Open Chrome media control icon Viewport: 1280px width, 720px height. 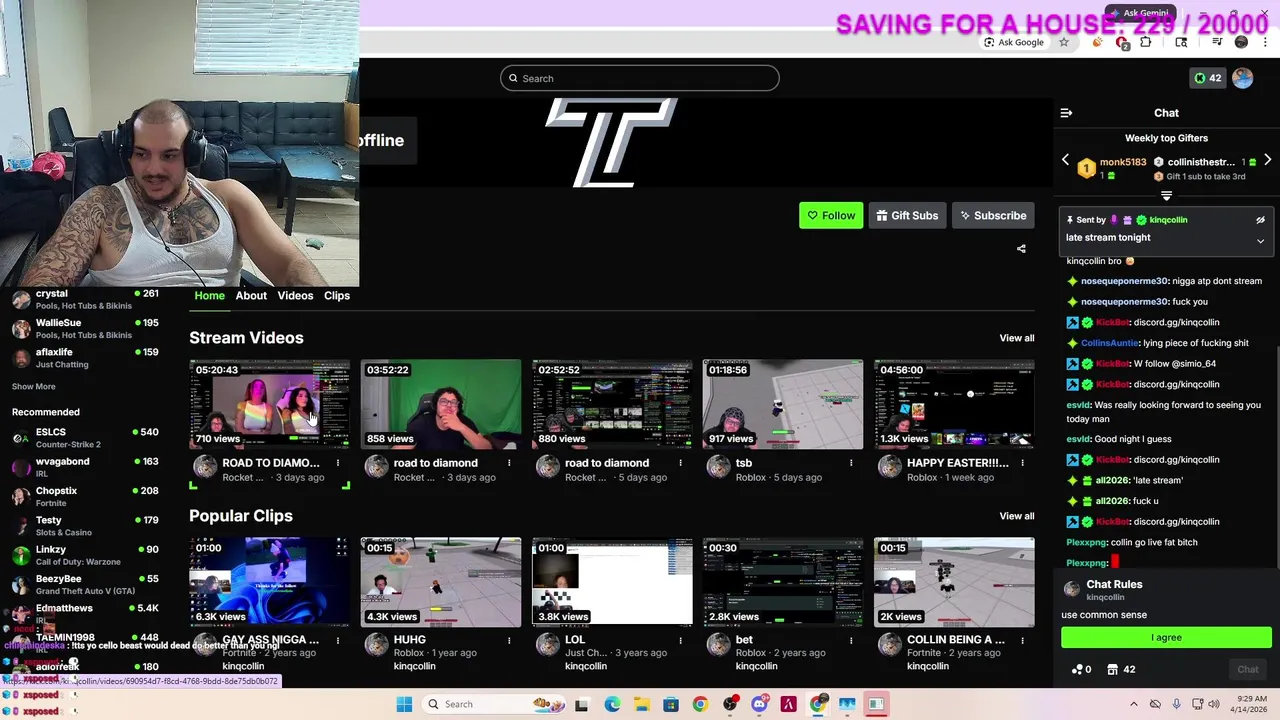coord(1217,42)
